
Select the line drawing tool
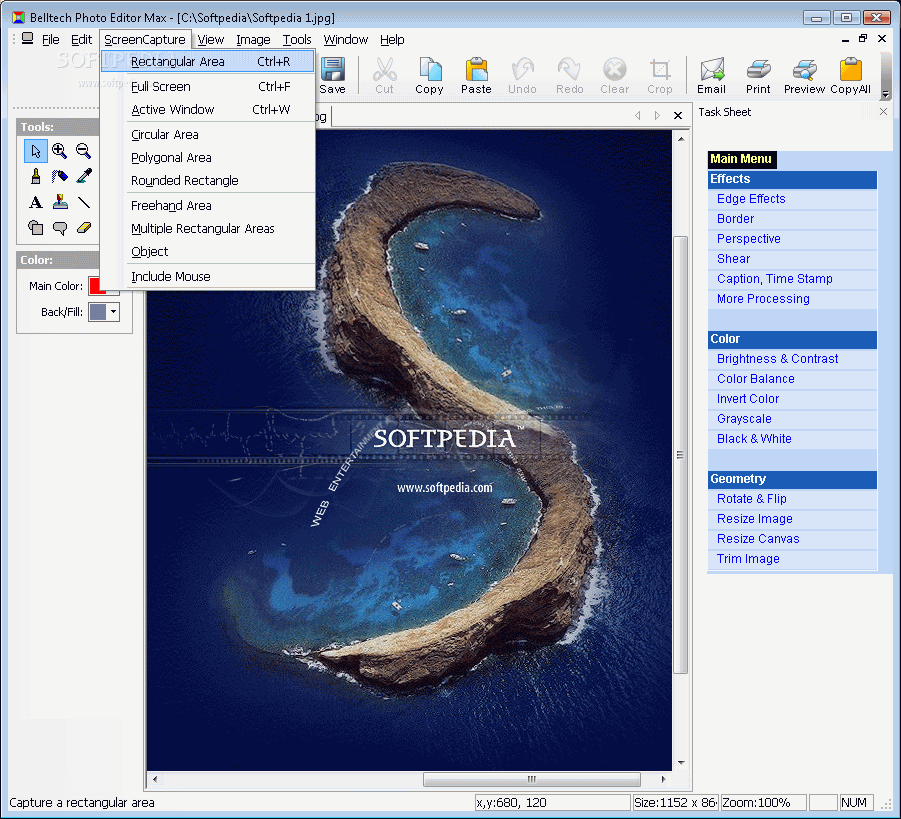83,202
